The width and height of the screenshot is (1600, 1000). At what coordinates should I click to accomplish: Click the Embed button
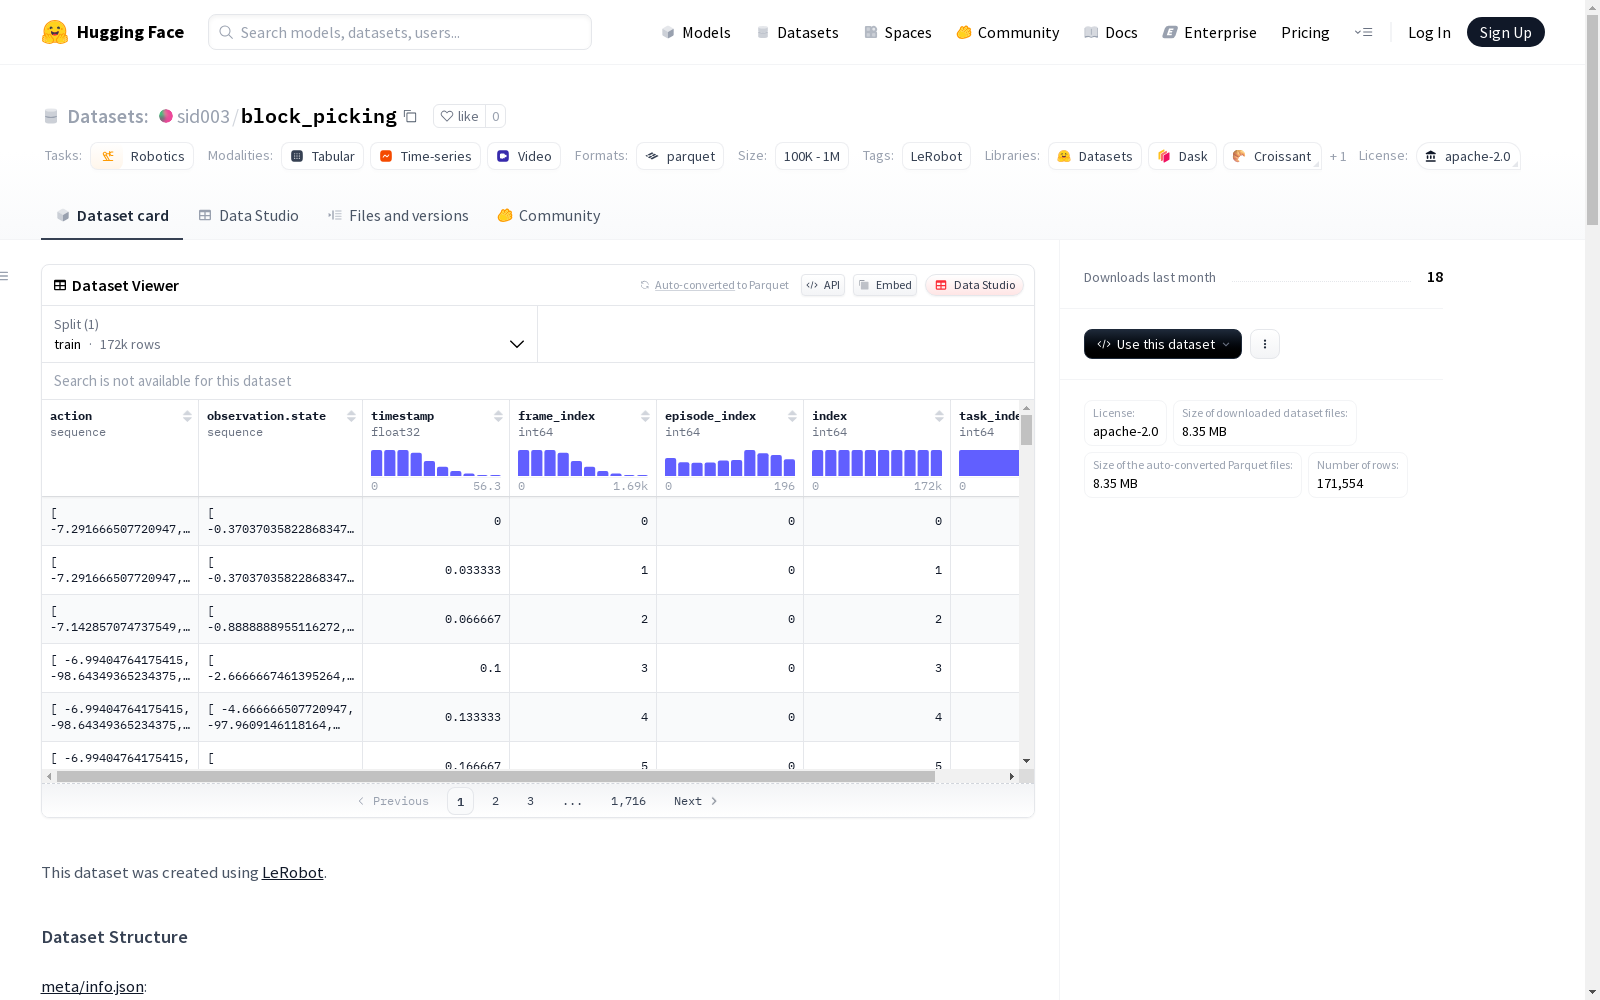885,285
